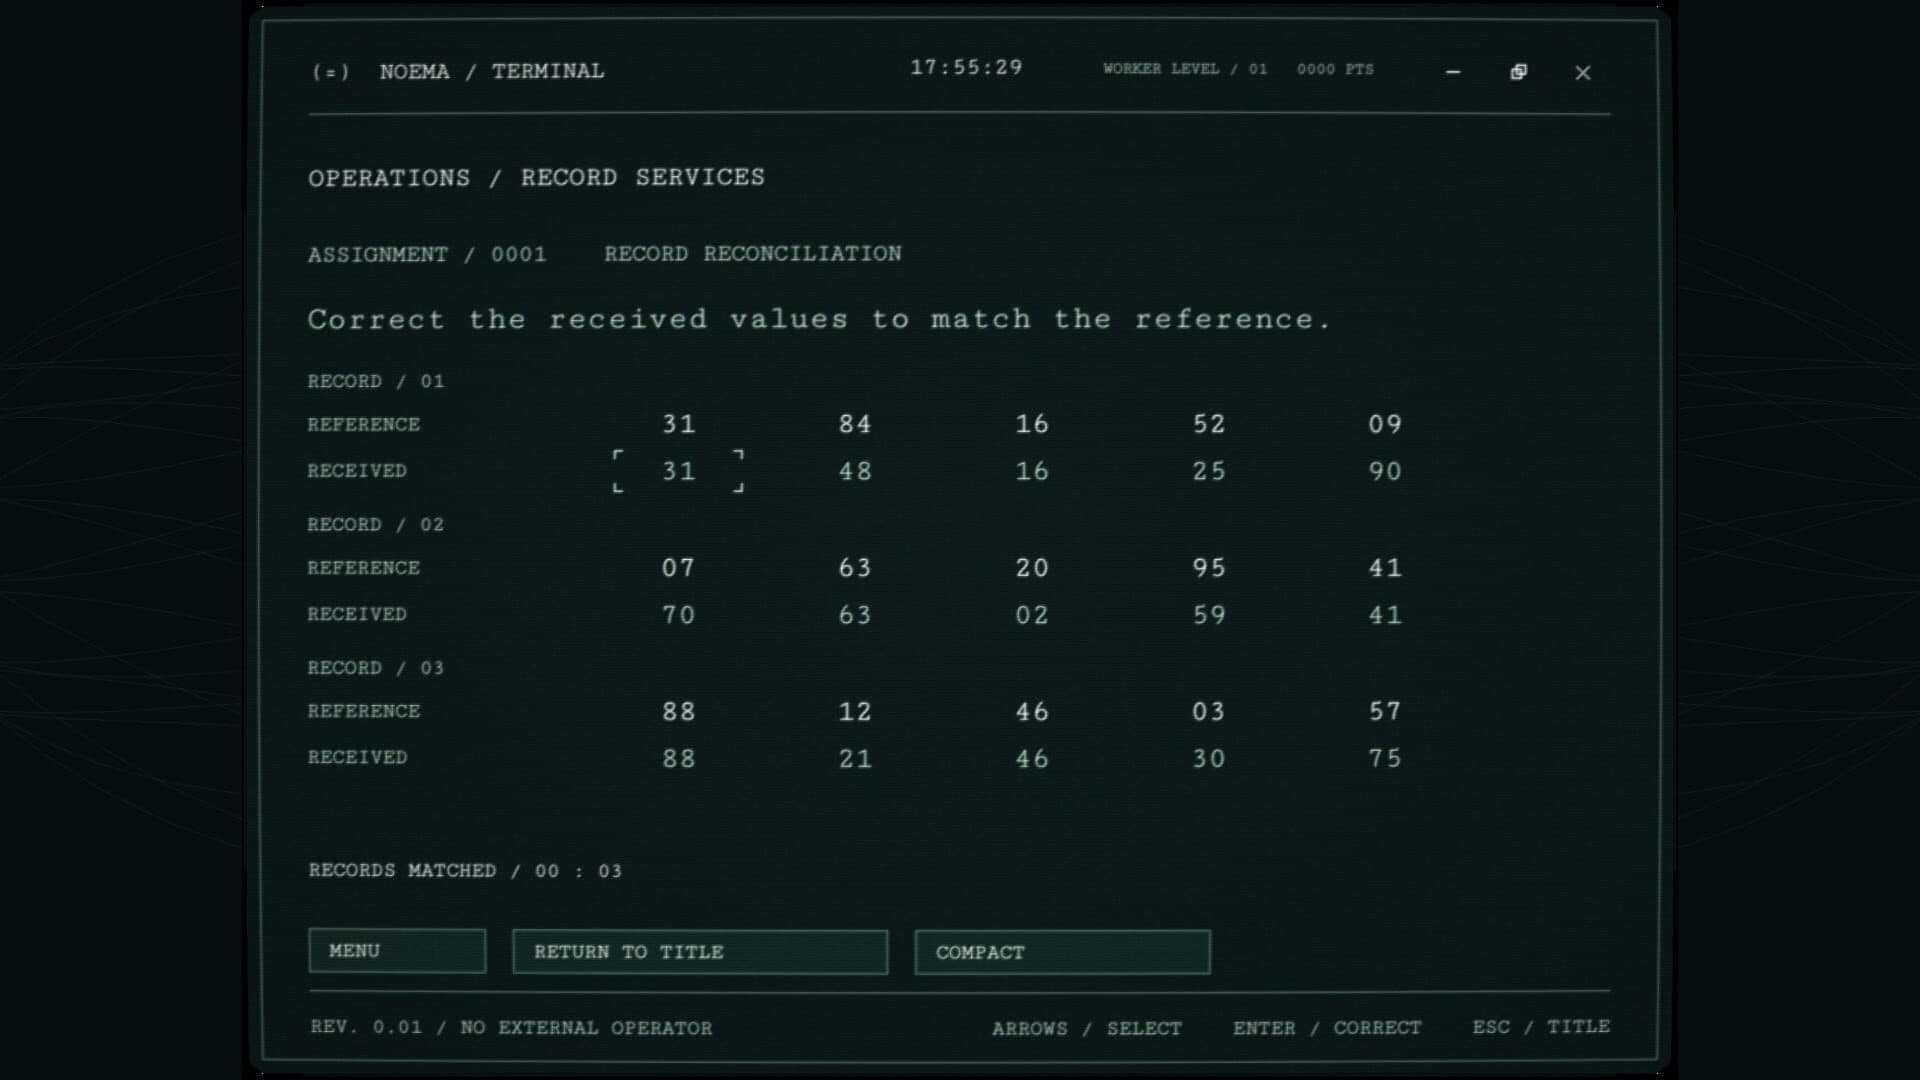
Task: Switch to COMPACT view button
Action: (x=1062, y=952)
